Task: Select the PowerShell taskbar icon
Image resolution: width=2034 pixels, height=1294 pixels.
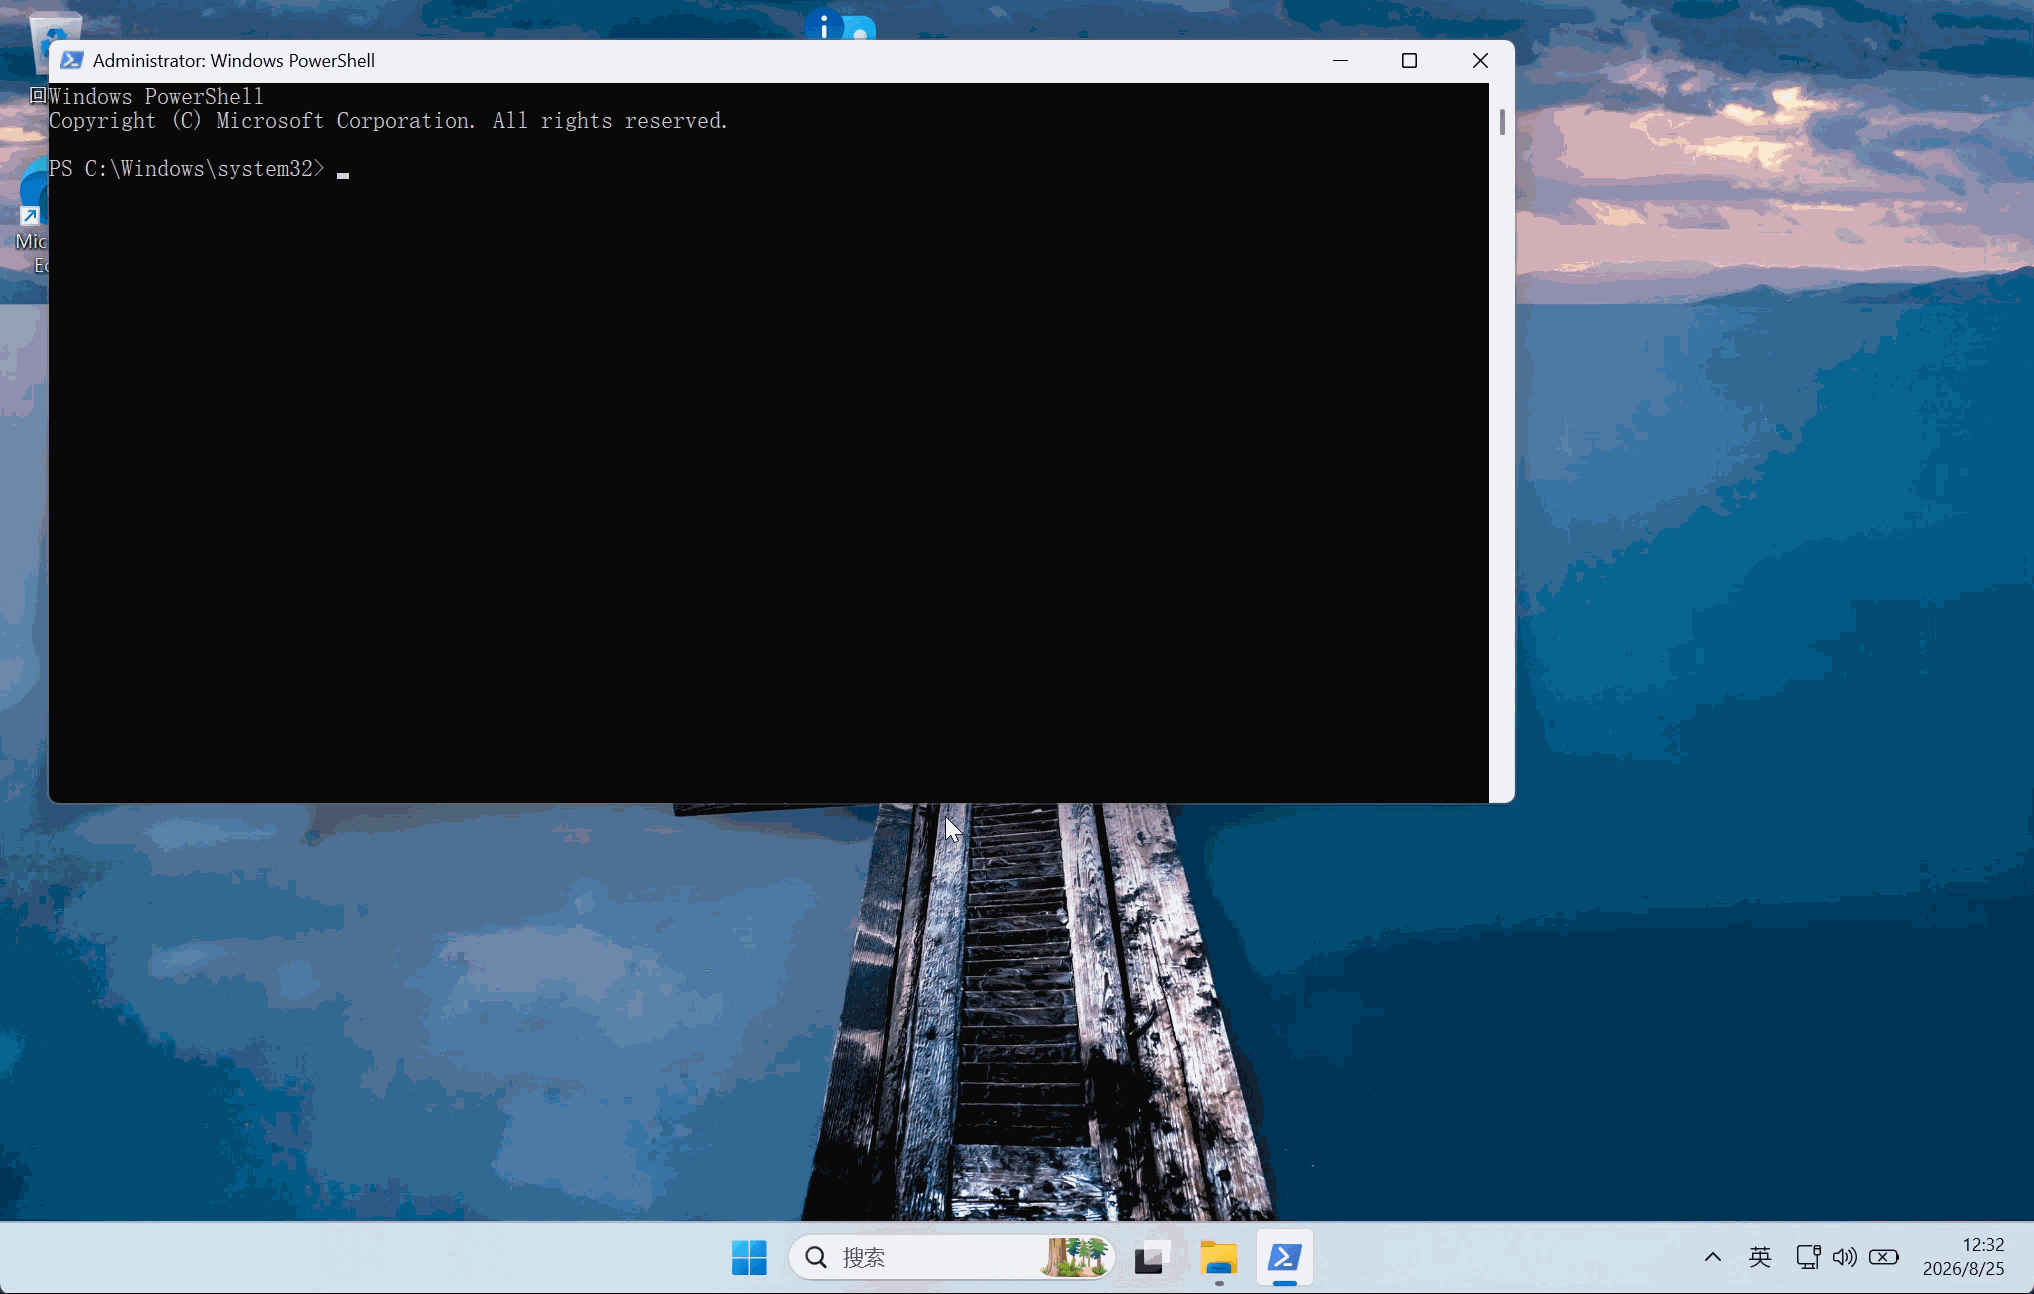Action: coord(1285,1257)
